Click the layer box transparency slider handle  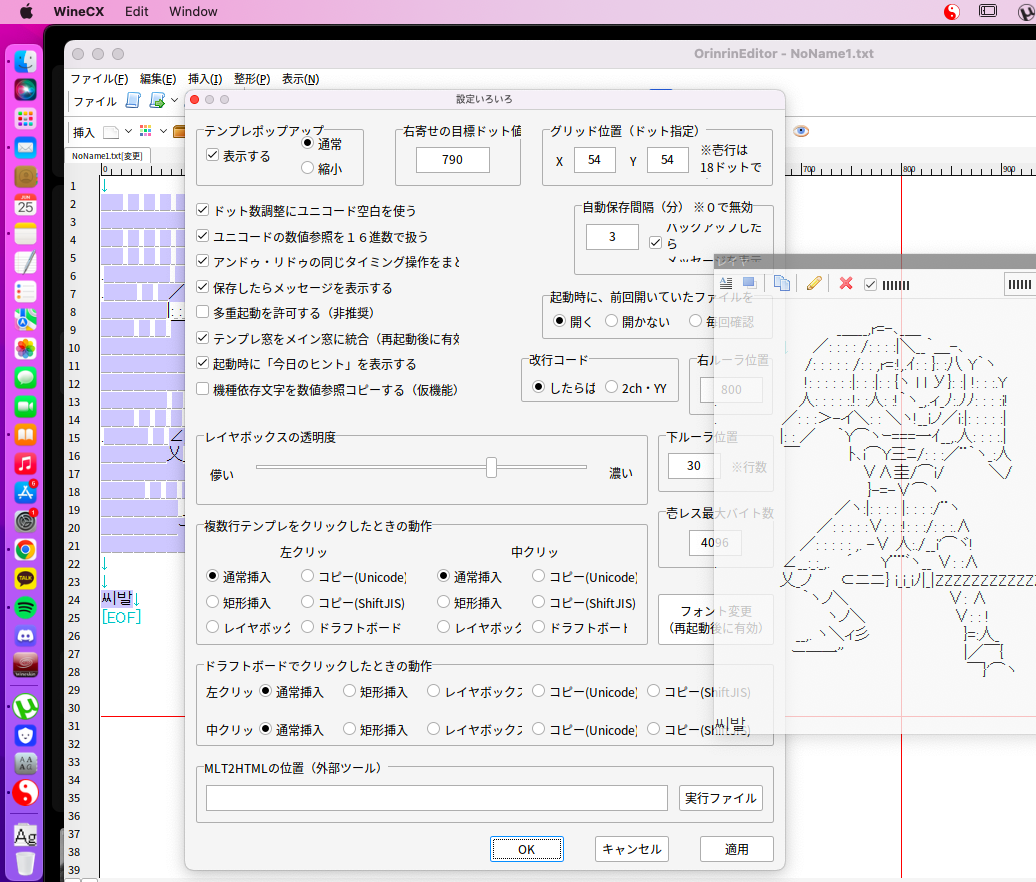pyautogui.click(x=491, y=467)
